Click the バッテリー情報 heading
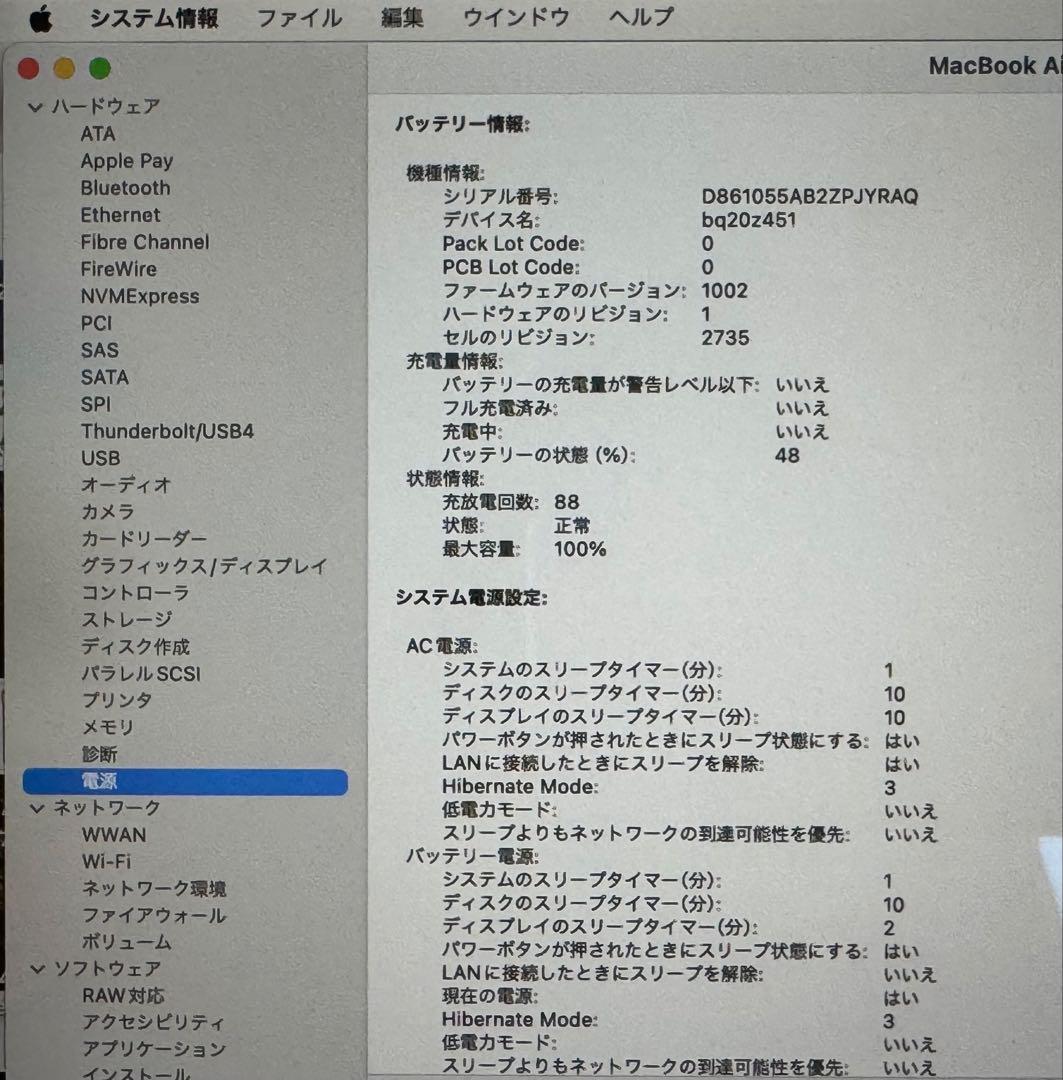 463,125
